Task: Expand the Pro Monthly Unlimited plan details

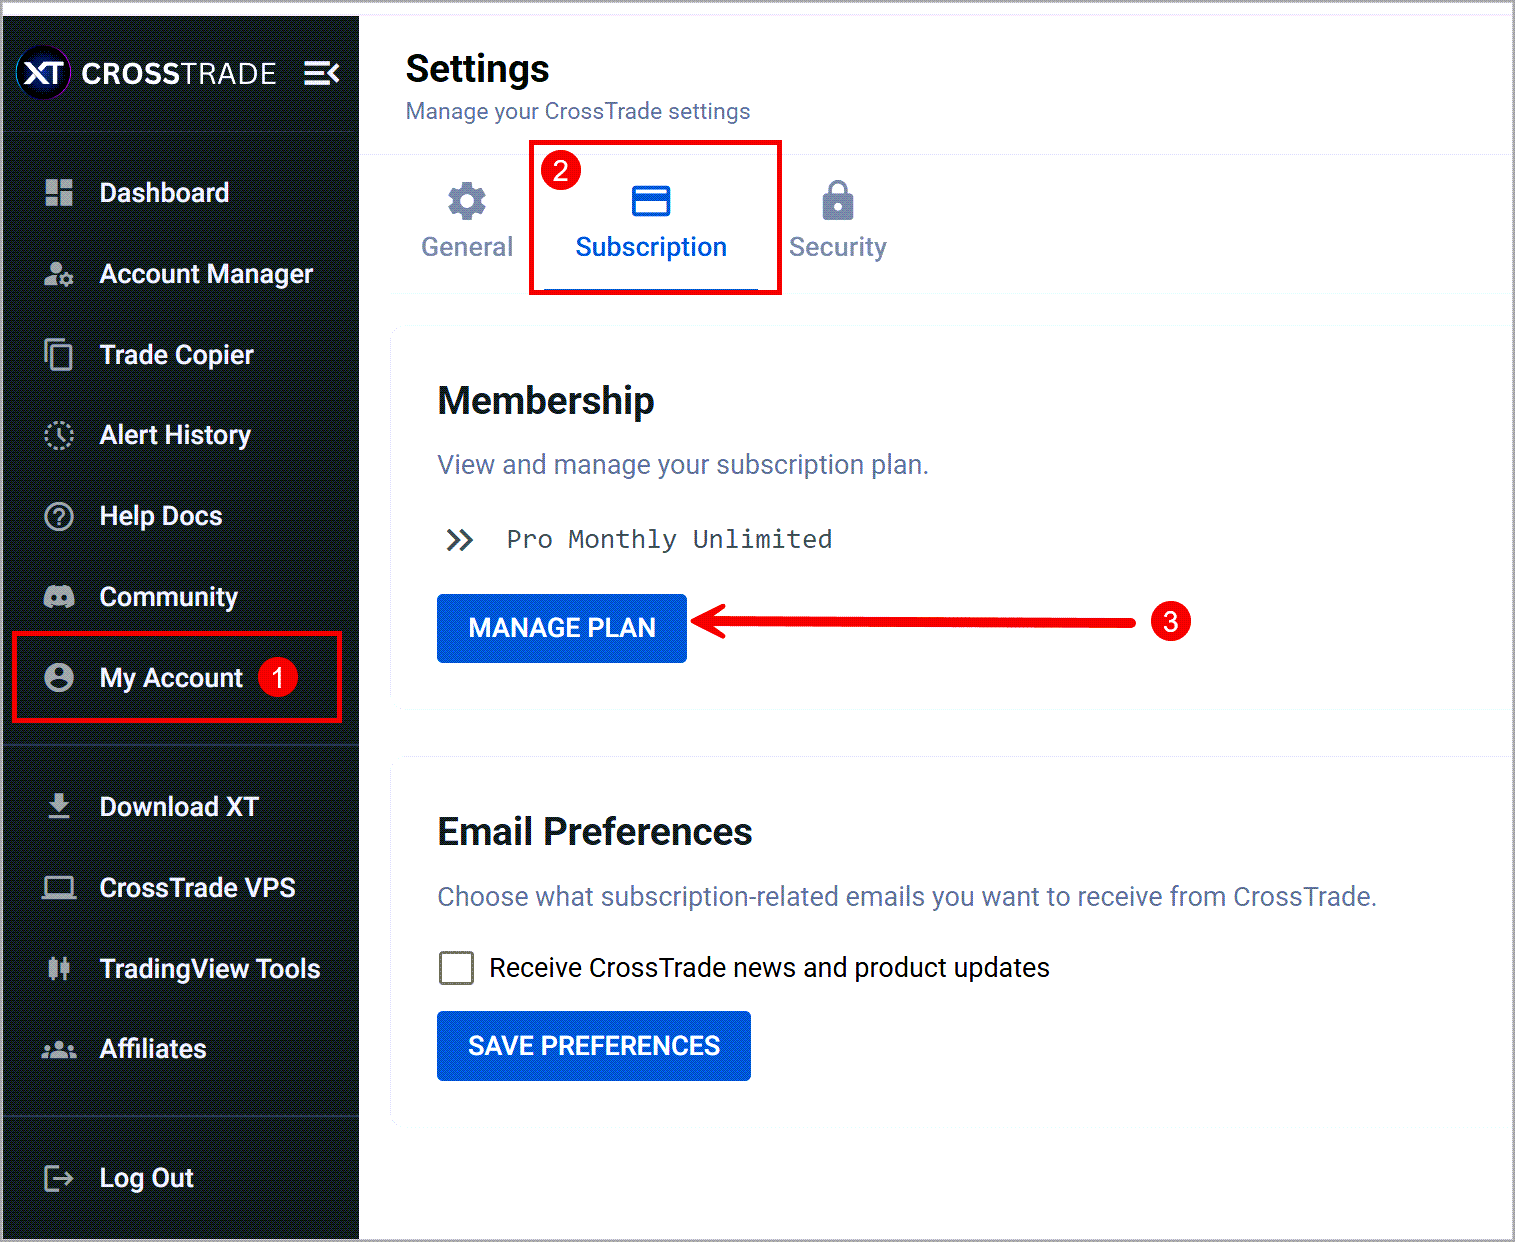Action: (461, 540)
